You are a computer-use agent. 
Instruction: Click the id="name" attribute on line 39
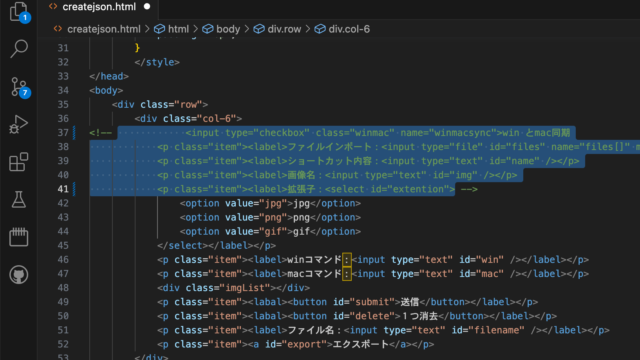[x=514, y=161]
